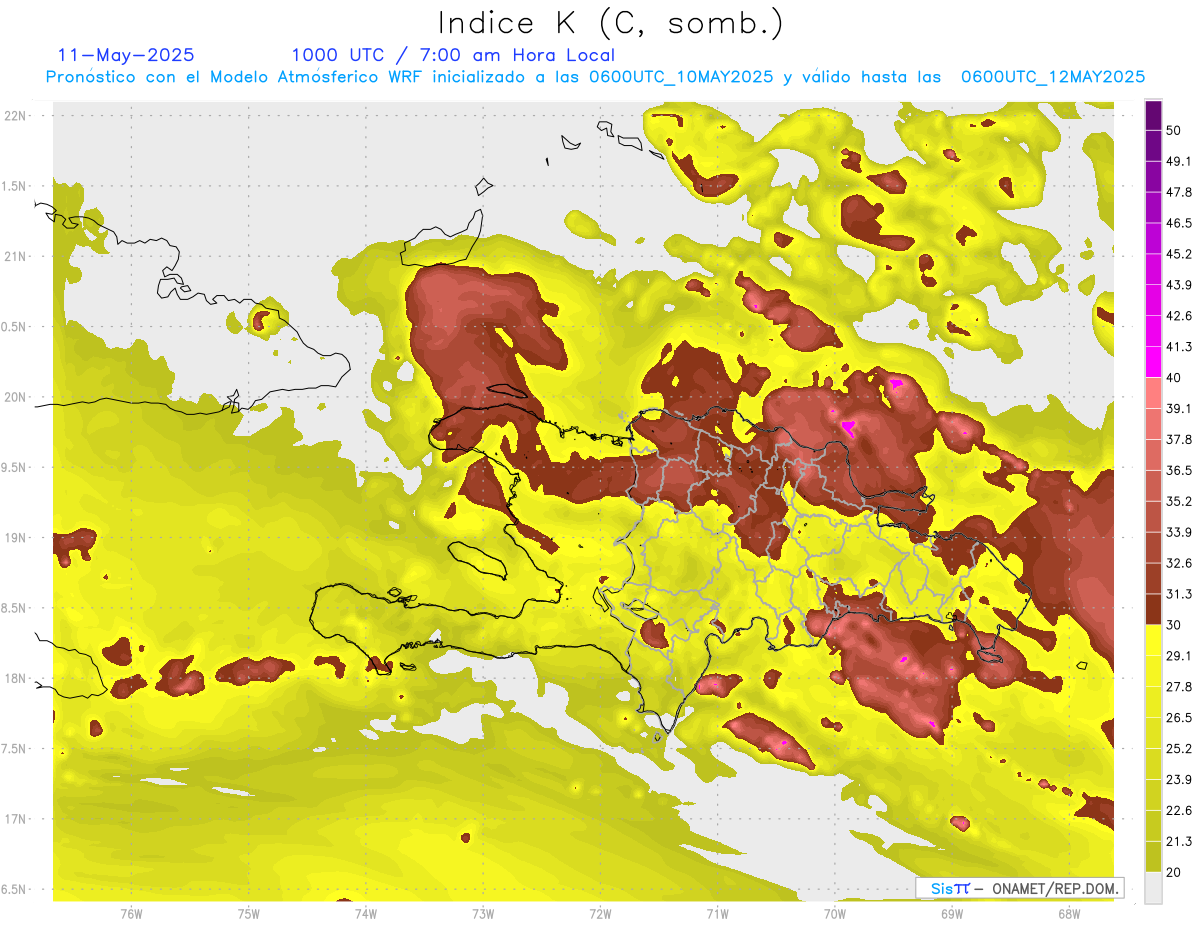Click longitude label '71W'
Viewport: 1200px width, 927px height.
point(717,914)
